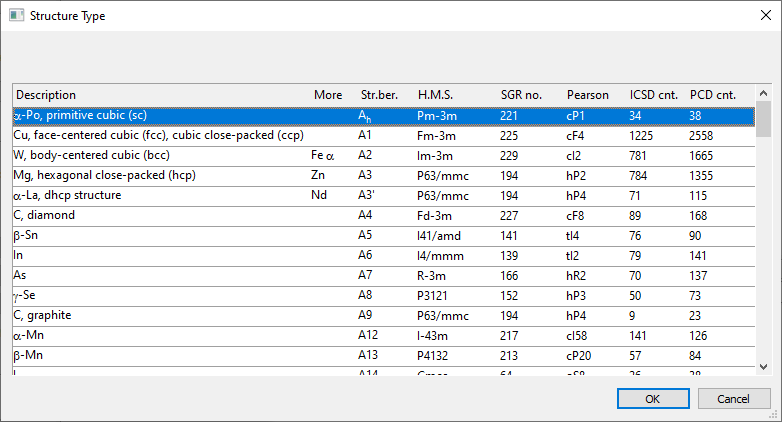Sort by Str.ber. column header
782x422 pixels.
tap(379, 95)
